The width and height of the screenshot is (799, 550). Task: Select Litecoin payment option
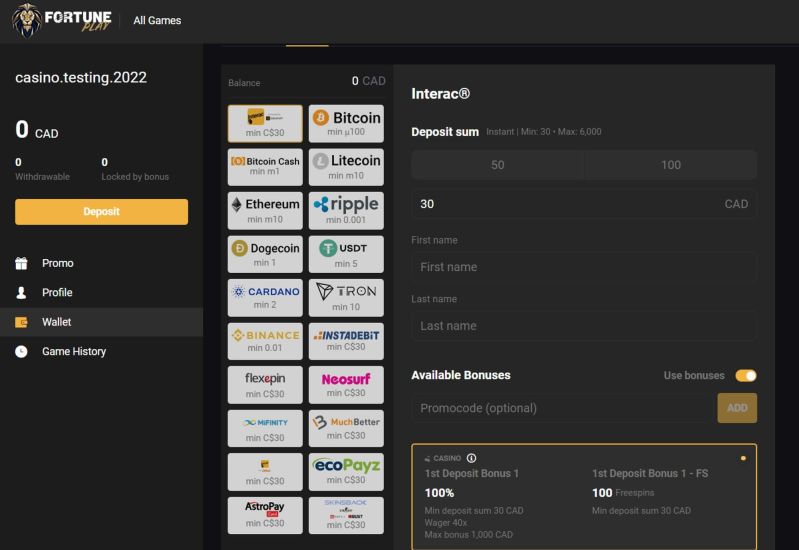tap(346, 167)
